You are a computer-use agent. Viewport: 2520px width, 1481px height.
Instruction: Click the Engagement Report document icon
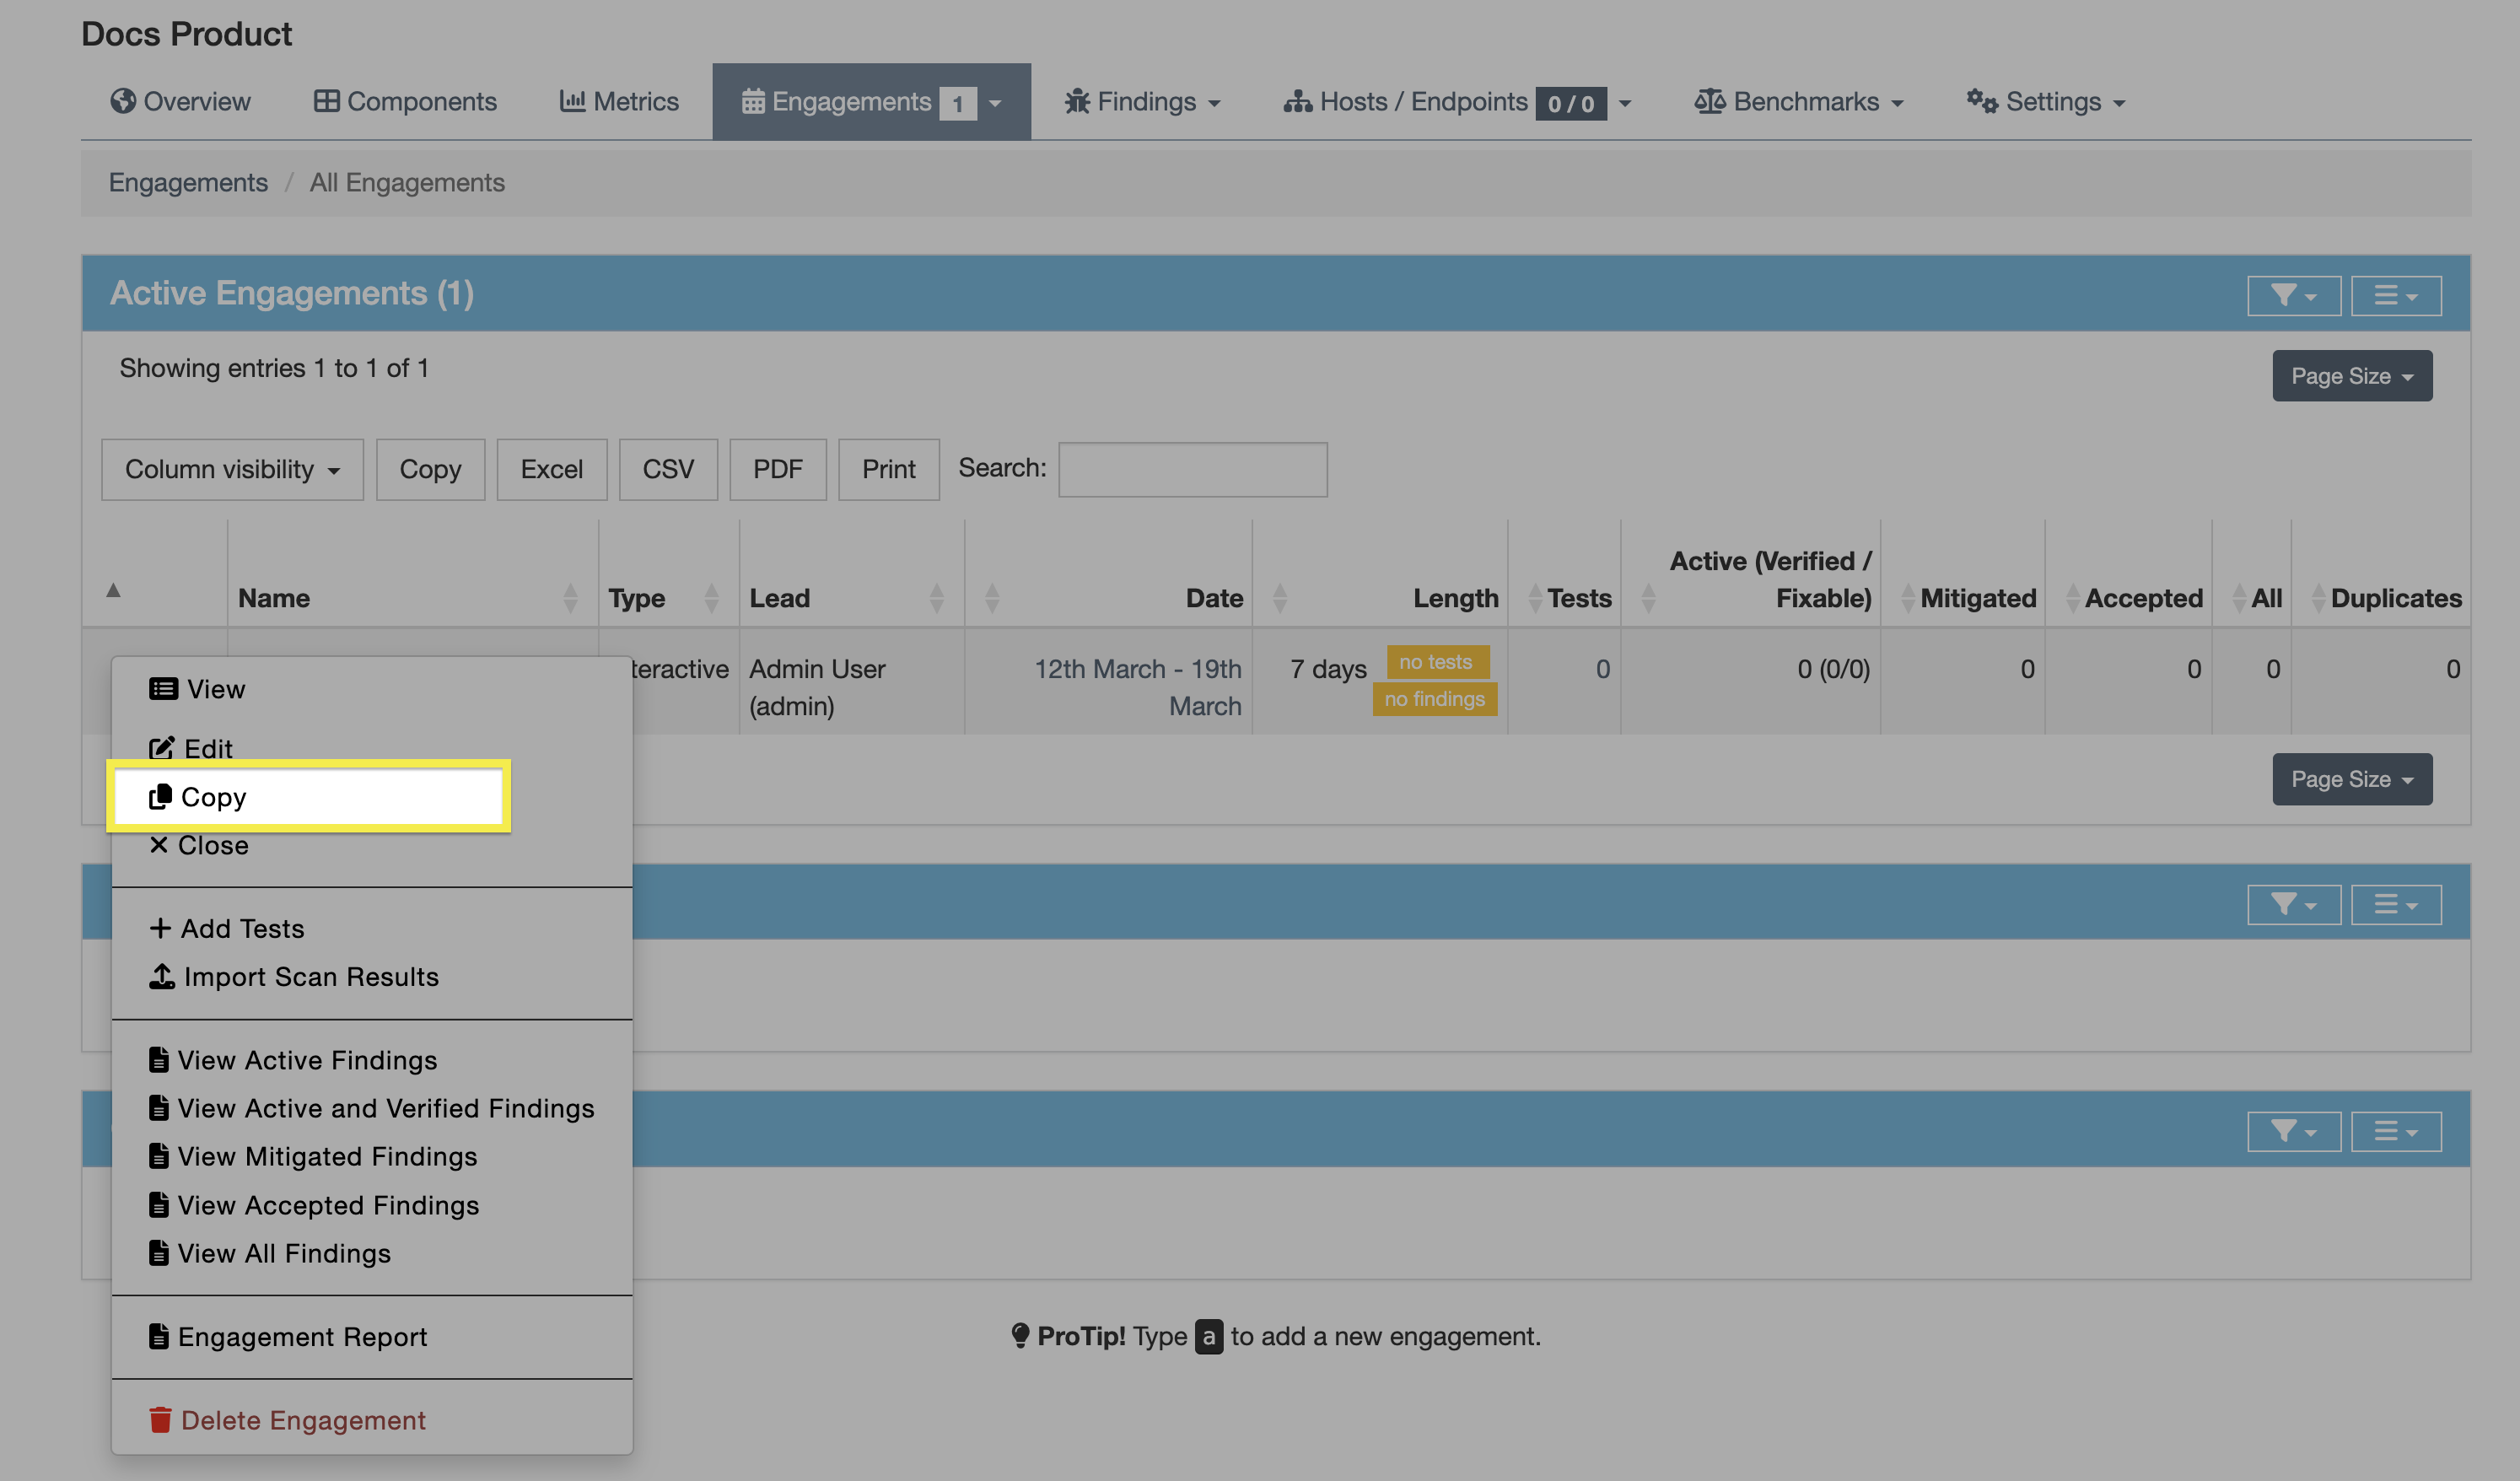coord(159,1336)
